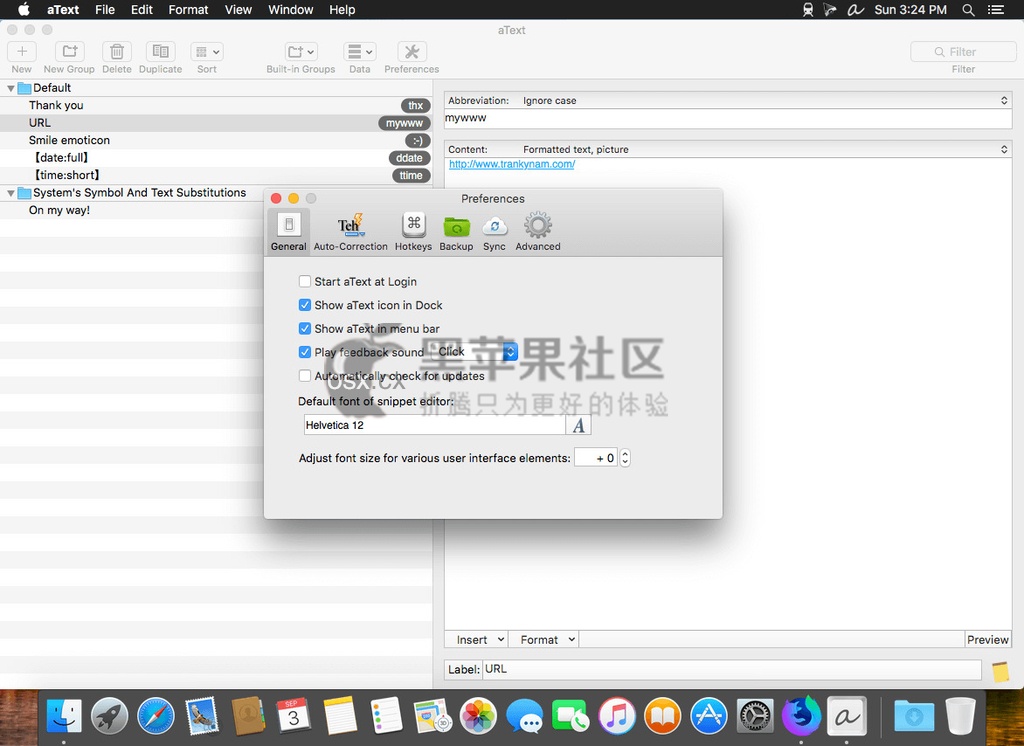
Task: Open the Edit menu
Action: coord(142,10)
